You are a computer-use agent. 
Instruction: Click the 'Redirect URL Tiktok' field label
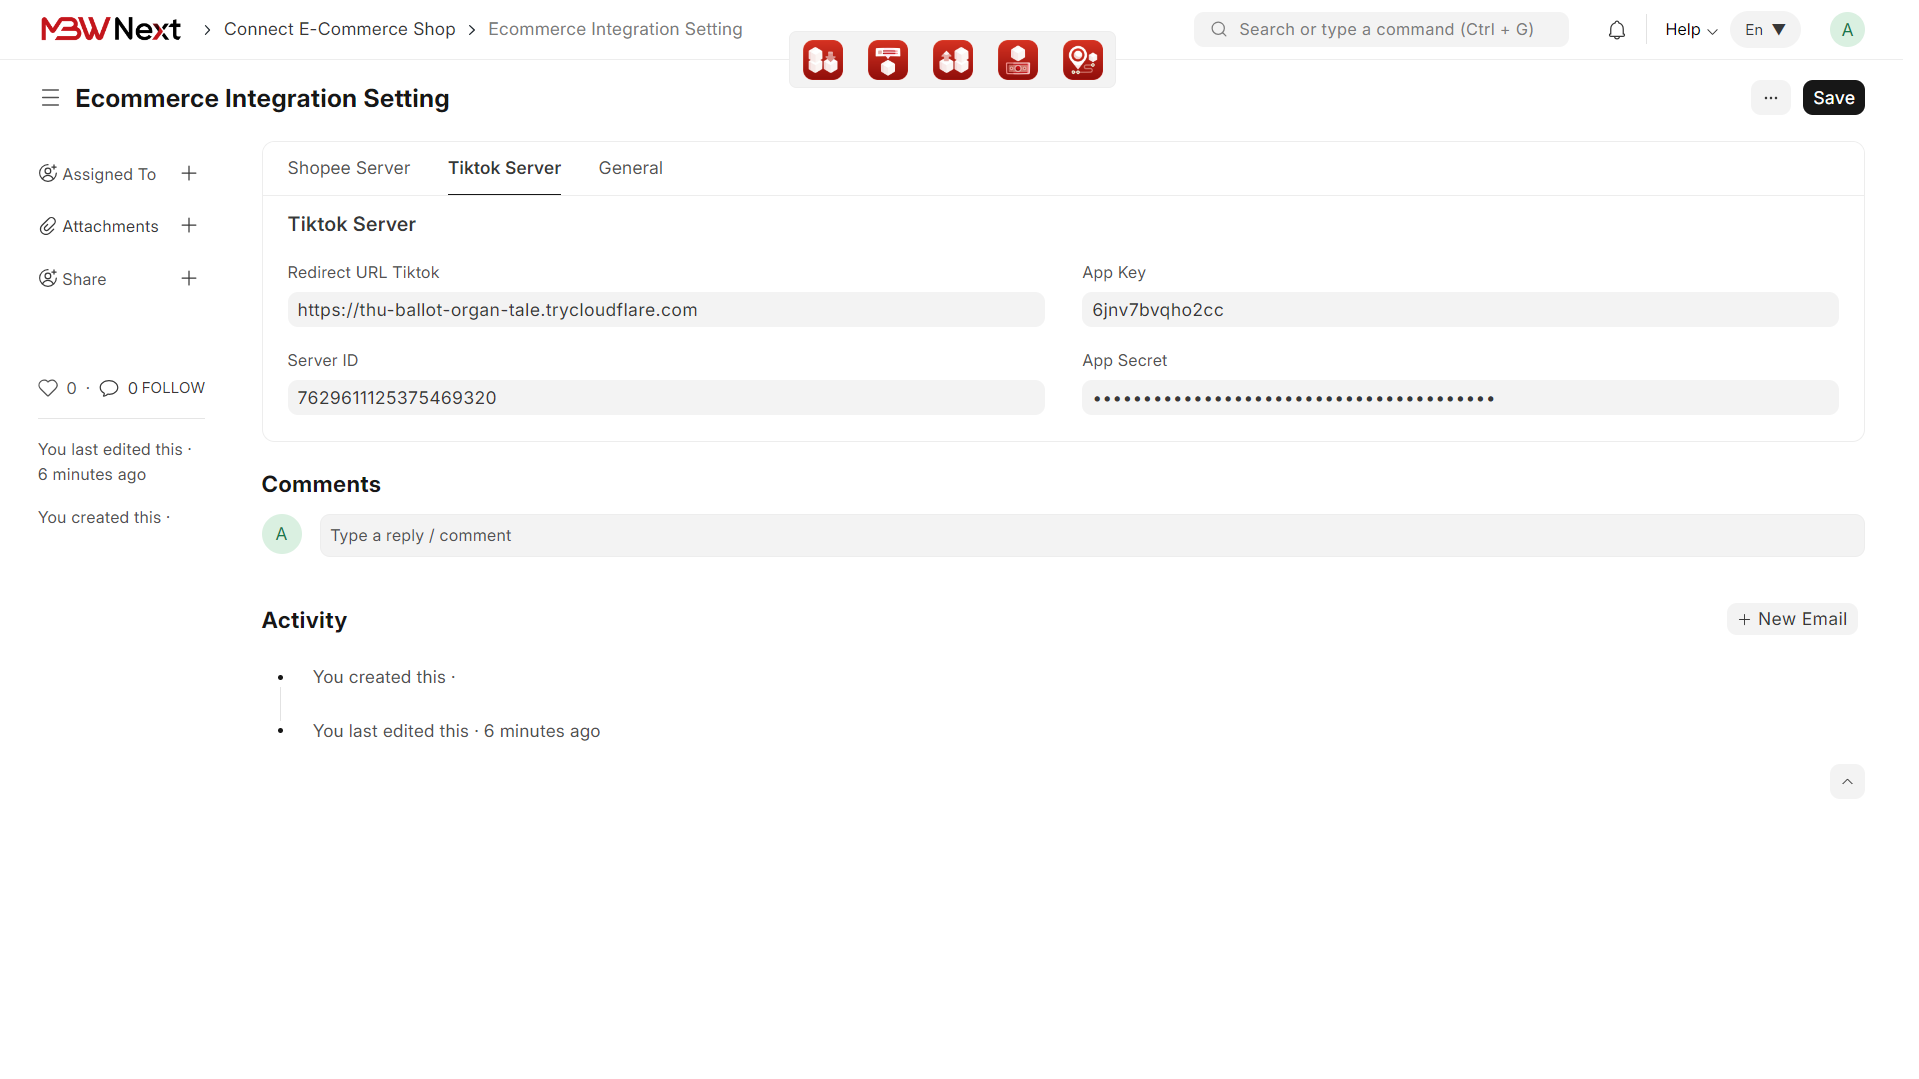point(363,272)
